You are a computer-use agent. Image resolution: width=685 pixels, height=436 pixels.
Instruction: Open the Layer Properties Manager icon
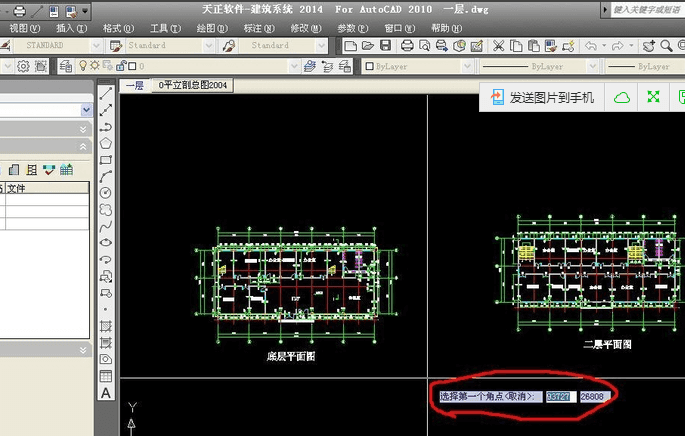pos(66,66)
